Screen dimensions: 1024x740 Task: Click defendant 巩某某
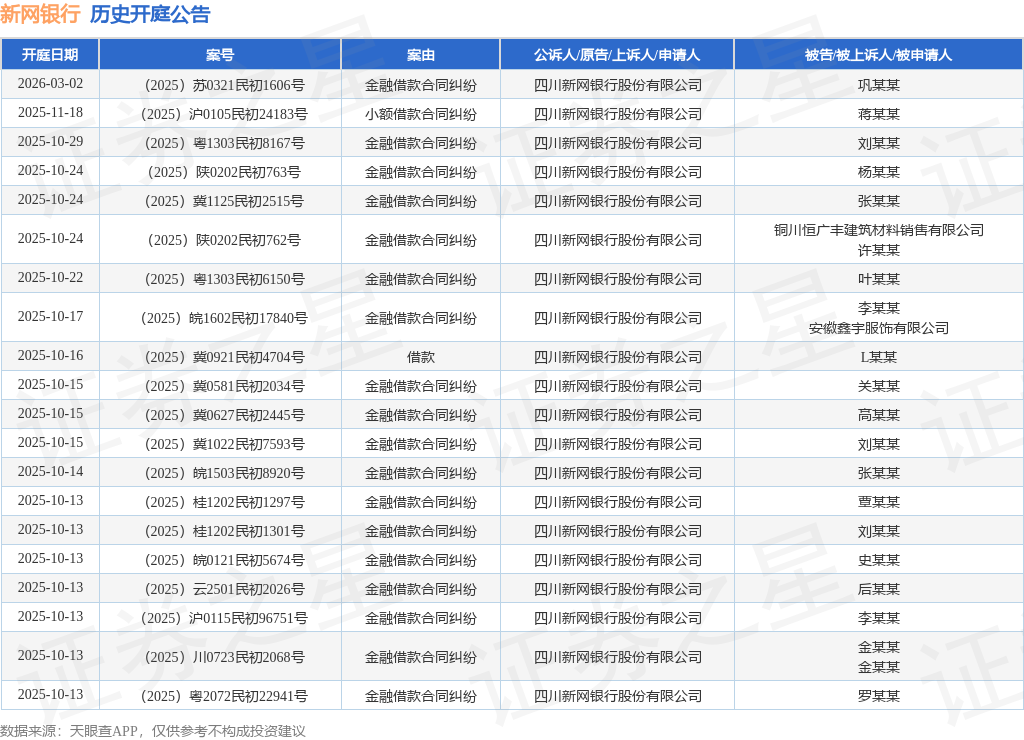click(x=878, y=85)
